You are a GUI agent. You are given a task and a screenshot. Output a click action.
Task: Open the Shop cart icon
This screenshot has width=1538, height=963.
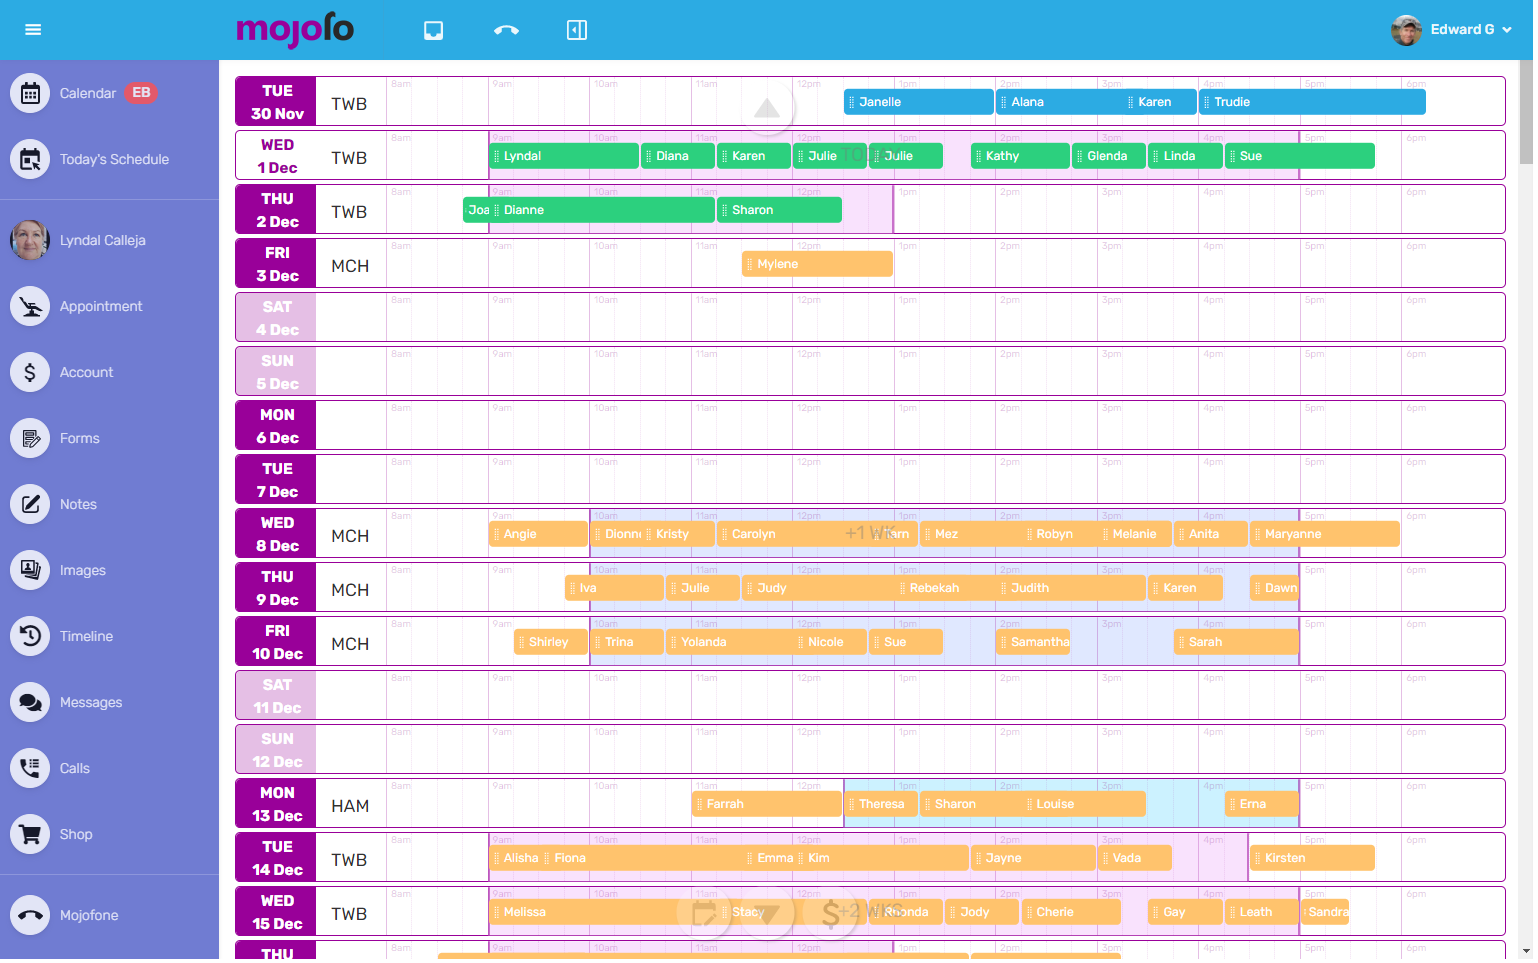click(x=30, y=834)
